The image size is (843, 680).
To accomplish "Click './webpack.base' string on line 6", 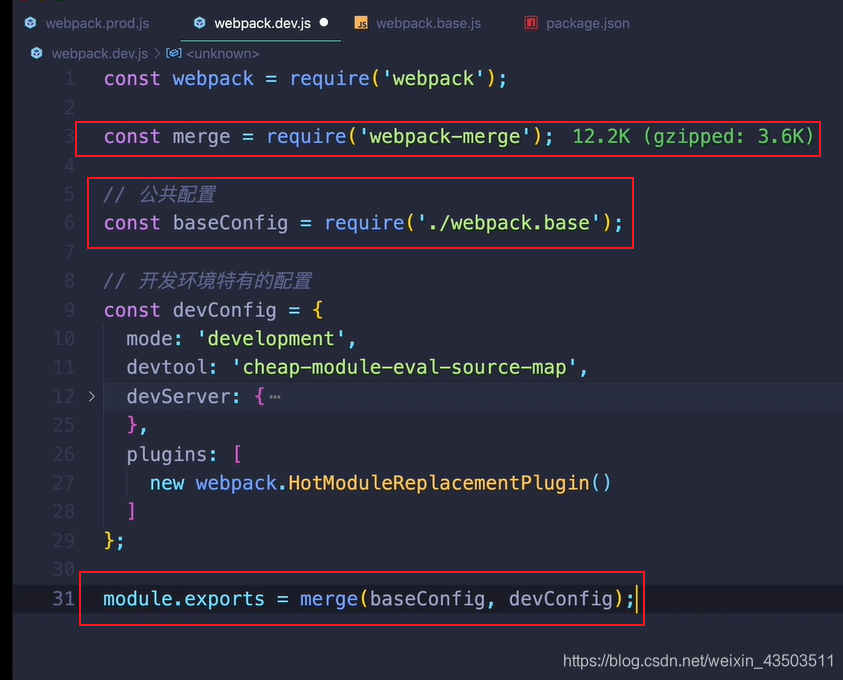I will pos(509,223).
